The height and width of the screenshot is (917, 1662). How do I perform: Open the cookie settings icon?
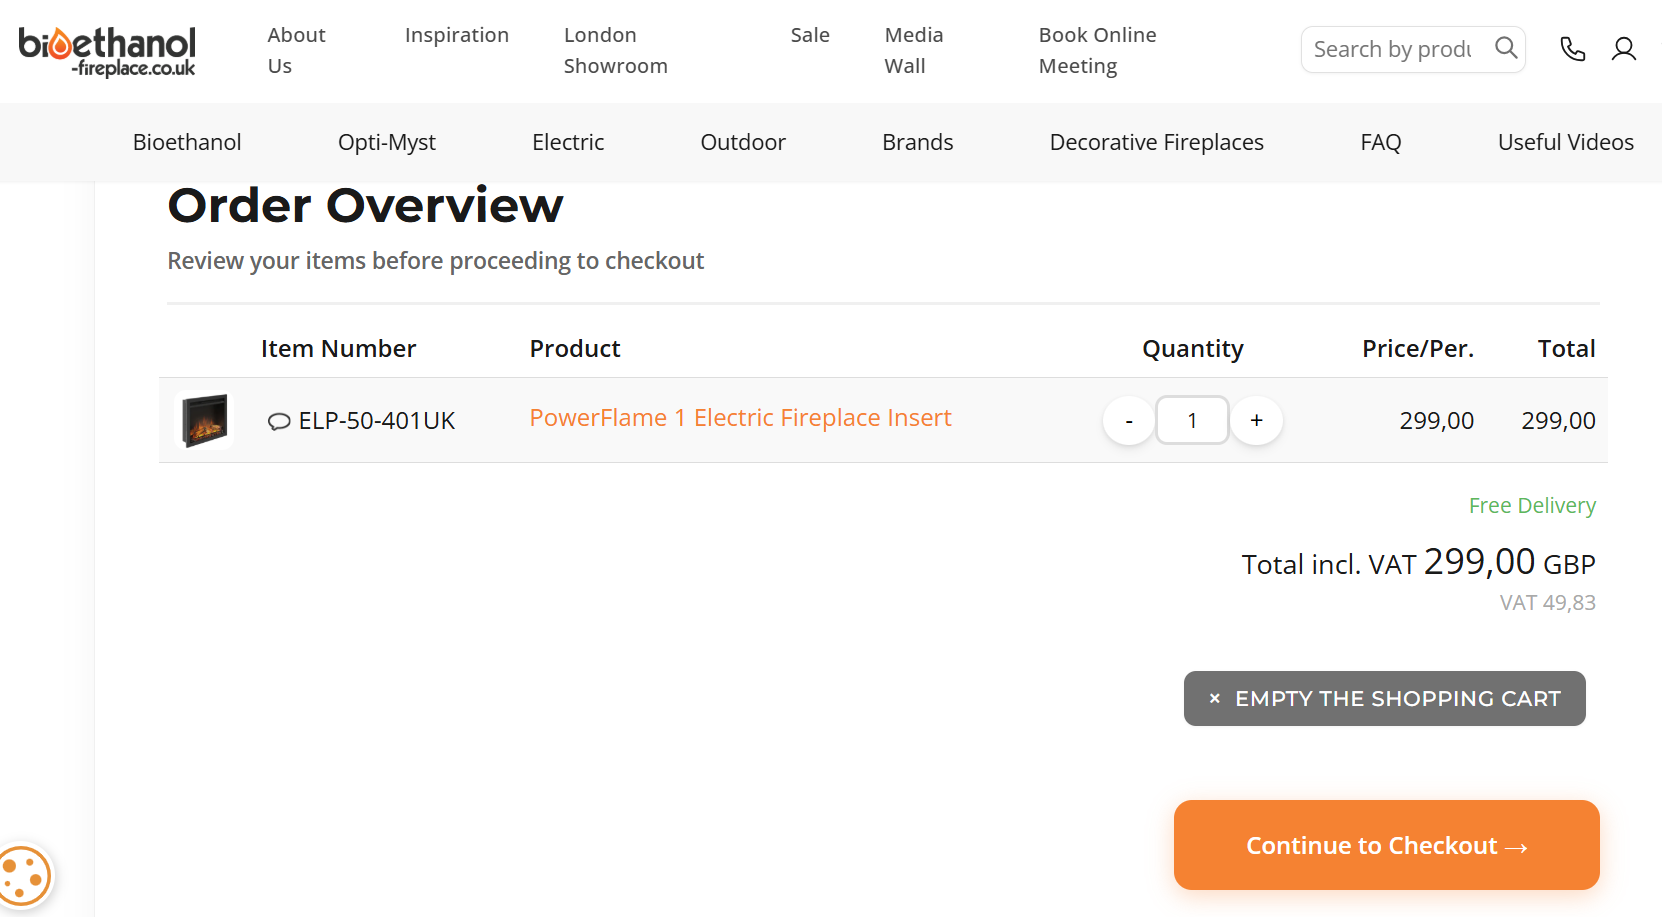(x=24, y=876)
